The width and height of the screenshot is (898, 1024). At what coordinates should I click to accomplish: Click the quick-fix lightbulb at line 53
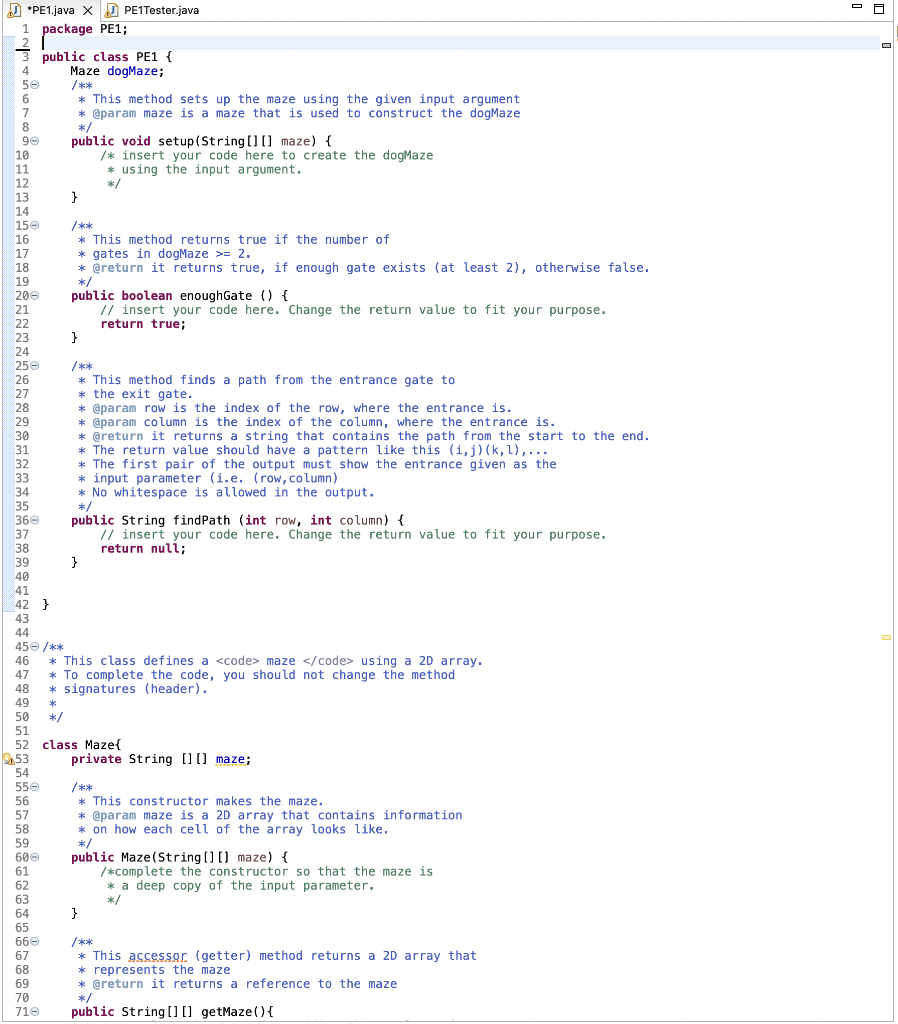pos(6,758)
